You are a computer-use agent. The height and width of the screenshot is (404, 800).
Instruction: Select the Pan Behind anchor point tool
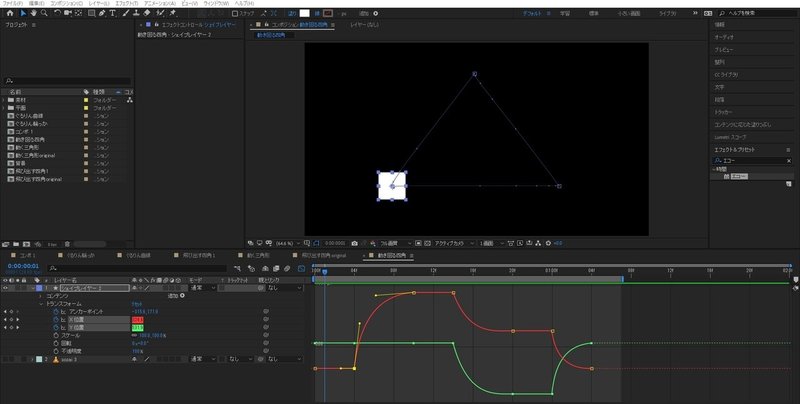click(x=78, y=13)
